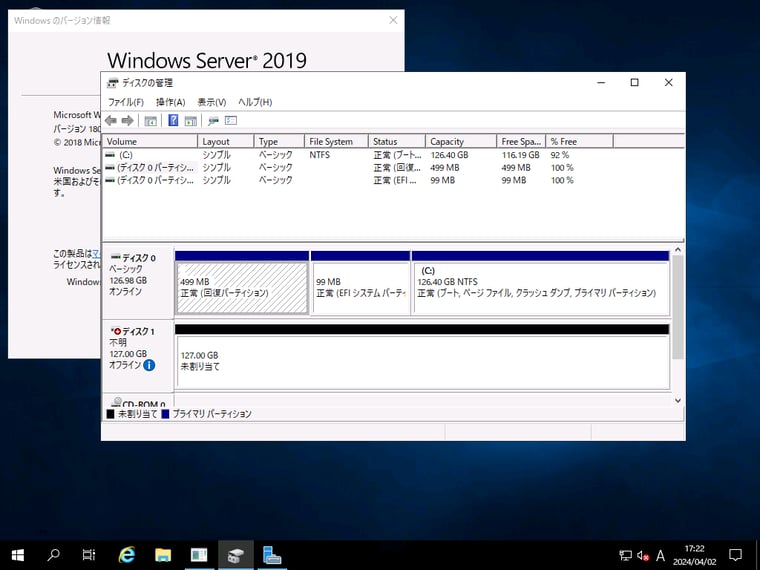
Task: Sort by the Free Space column header
Action: click(521, 142)
